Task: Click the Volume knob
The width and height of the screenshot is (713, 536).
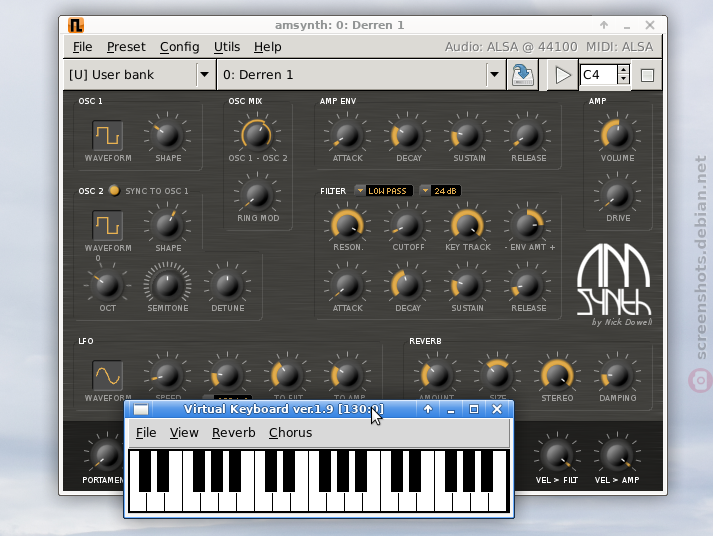Action: pos(617,135)
